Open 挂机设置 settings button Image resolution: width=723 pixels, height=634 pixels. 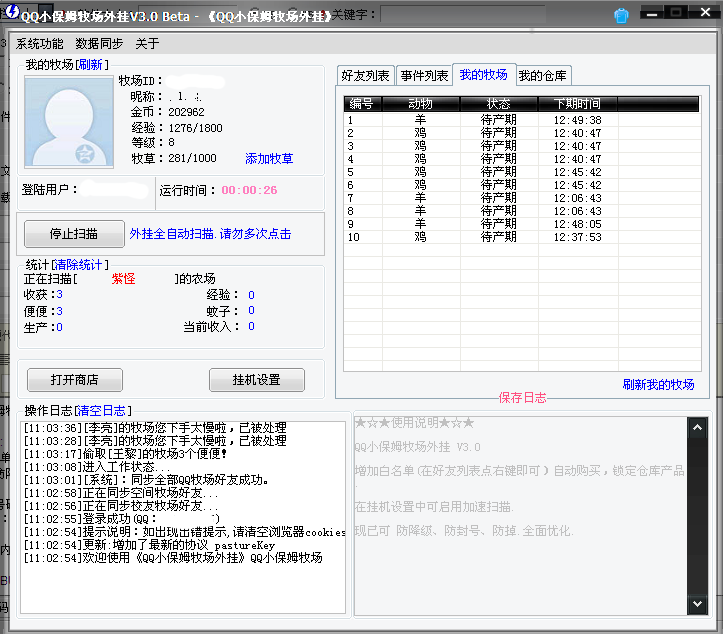257,380
